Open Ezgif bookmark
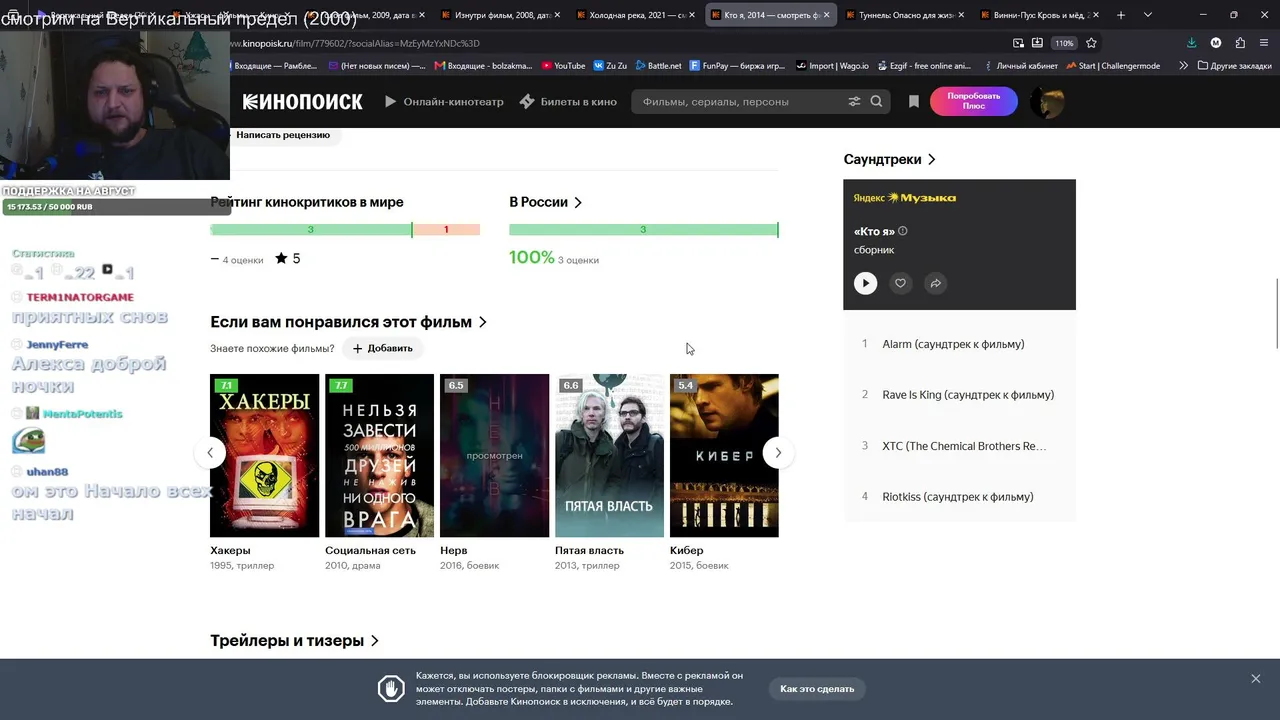The image size is (1280, 720). pyautogui.click(x=927, y=66)
